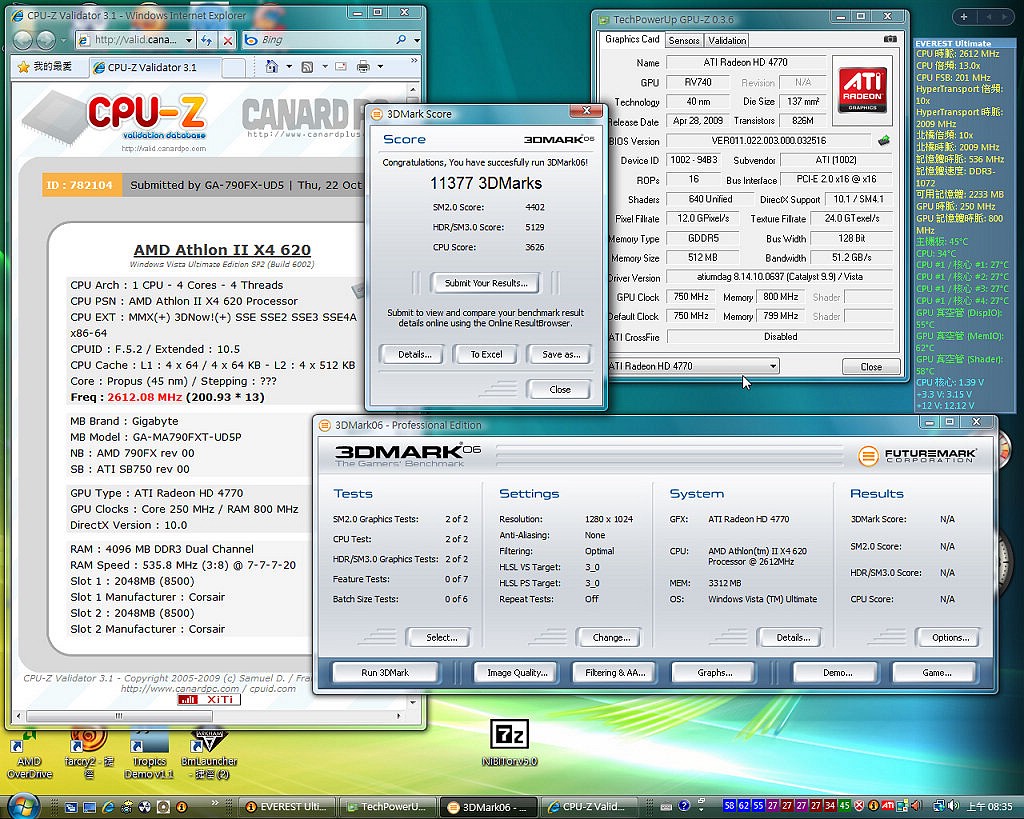Click the Close button in GPU-Z

(871, 366)
